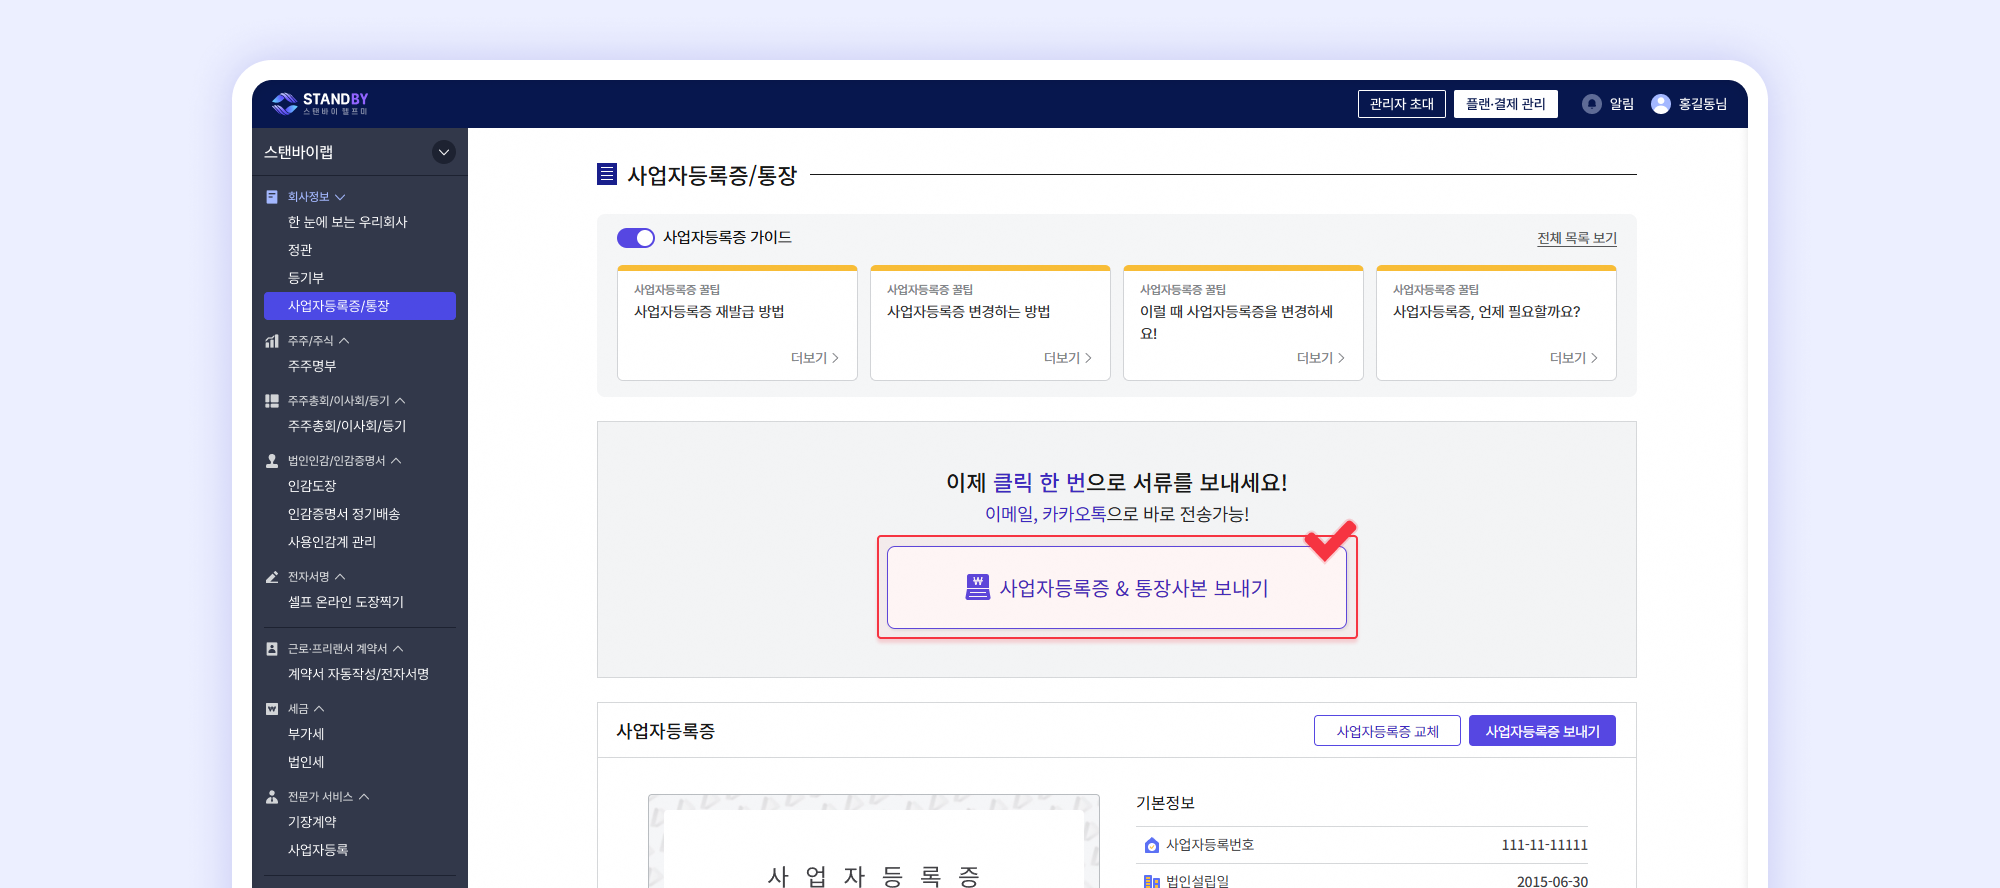Click the 근로·프리랜서 계약서 section icon

point(272,649)
